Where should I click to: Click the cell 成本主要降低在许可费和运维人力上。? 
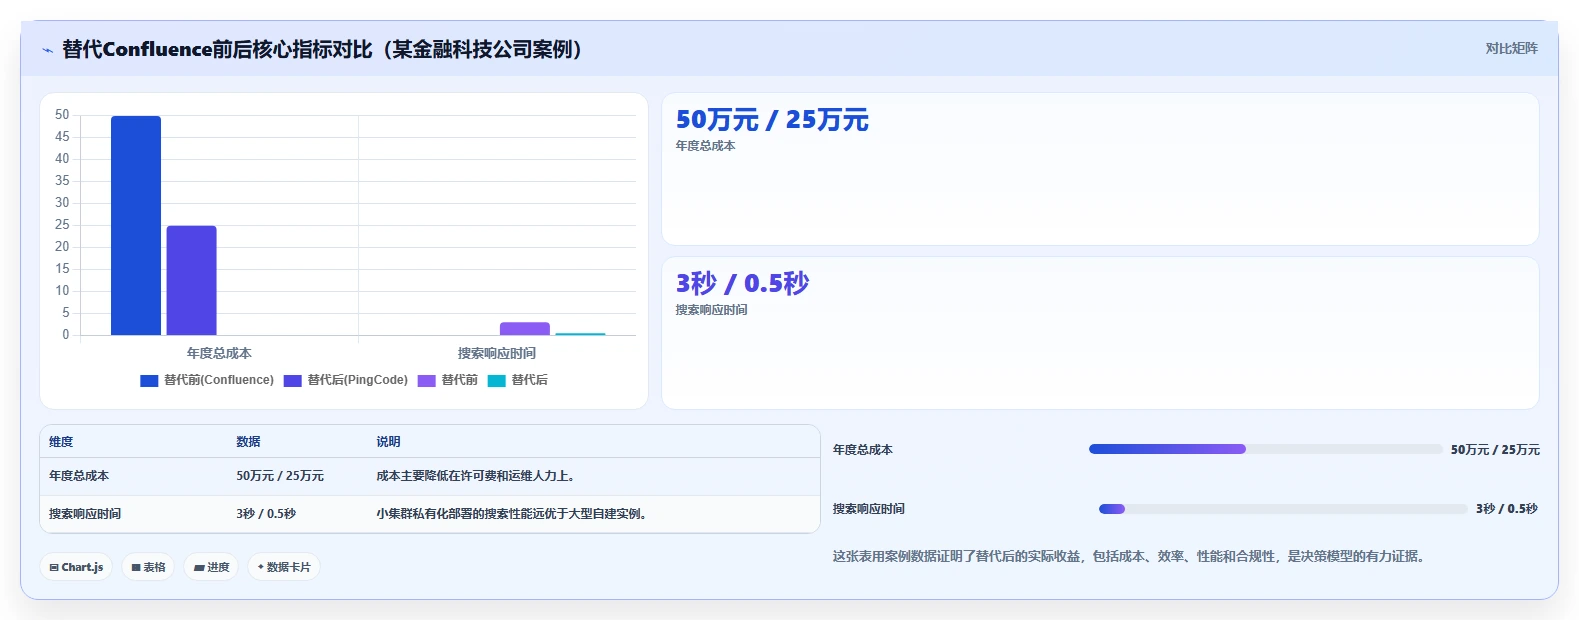coord(475,476)
